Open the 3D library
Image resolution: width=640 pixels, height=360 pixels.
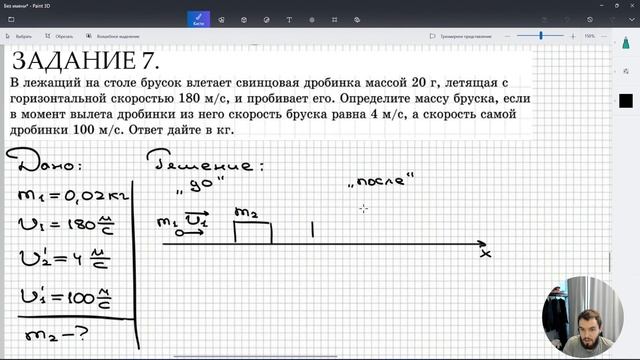(357, 20)
